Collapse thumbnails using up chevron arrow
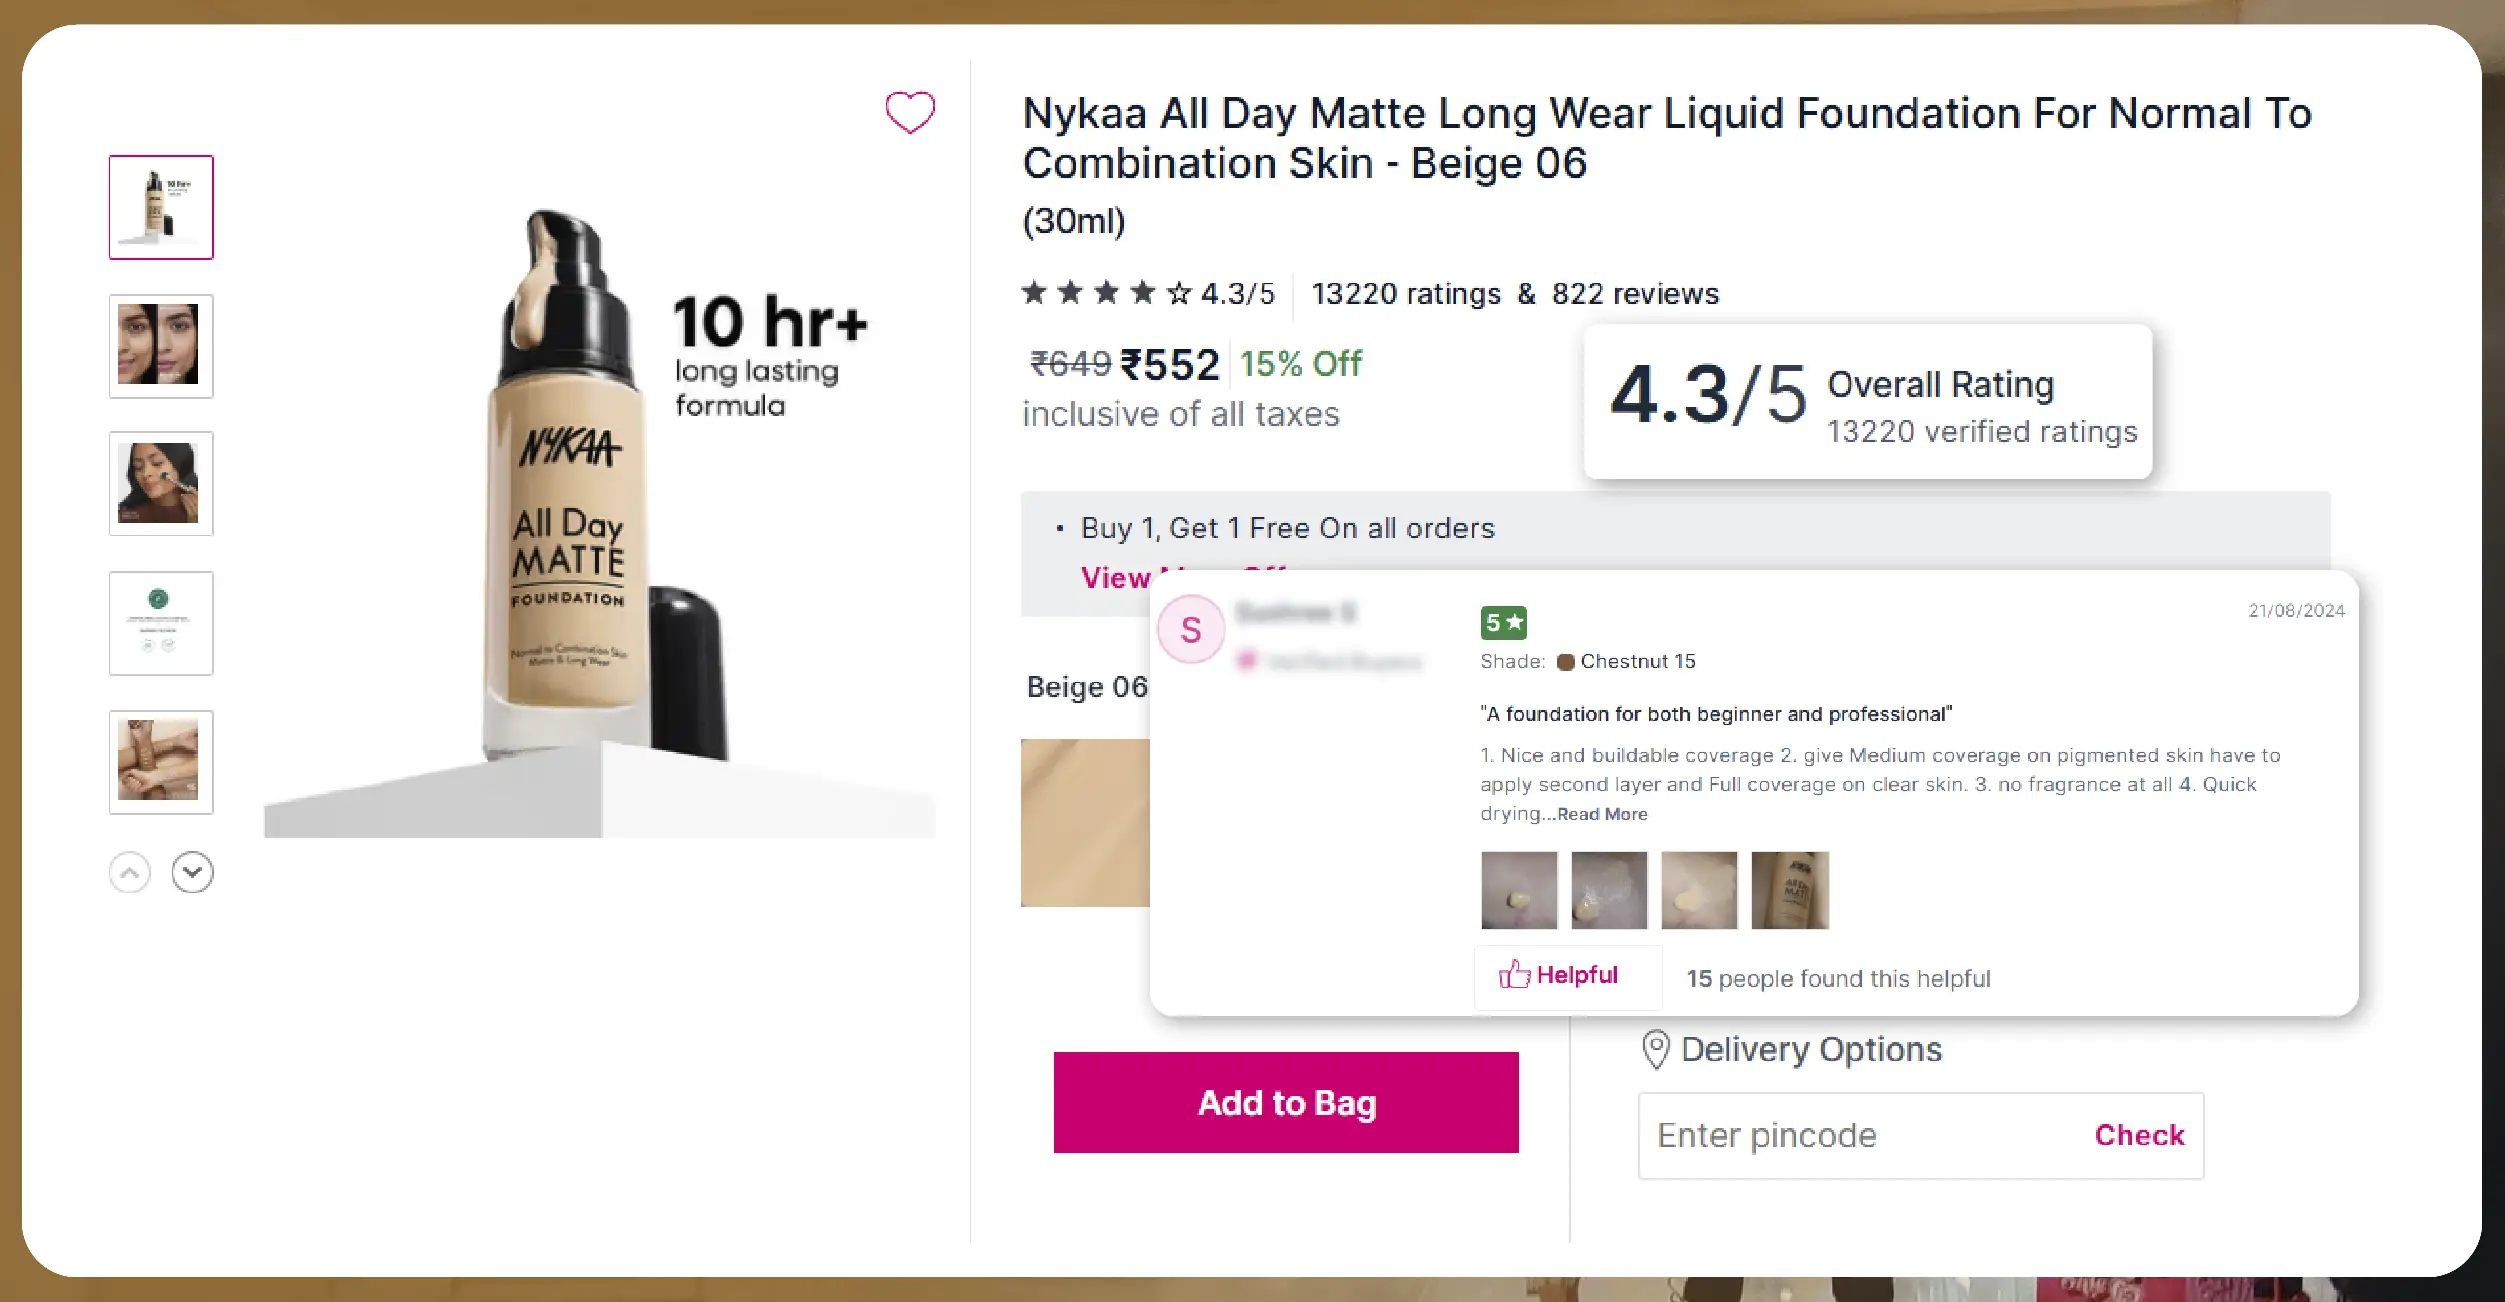The width and height of the screenshot is (2505, 1302). pos(129,872)
